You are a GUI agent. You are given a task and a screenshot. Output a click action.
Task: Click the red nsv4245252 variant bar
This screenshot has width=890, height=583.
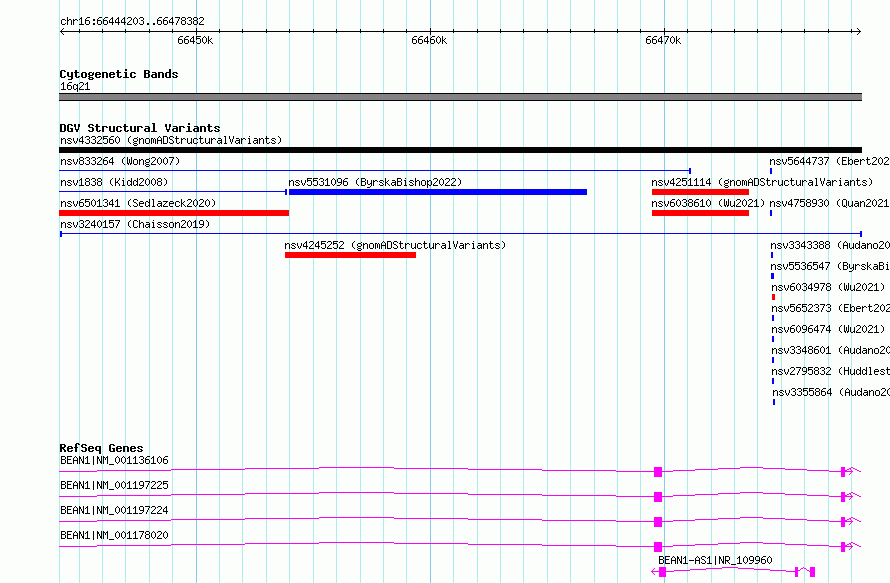click(350, 255)
